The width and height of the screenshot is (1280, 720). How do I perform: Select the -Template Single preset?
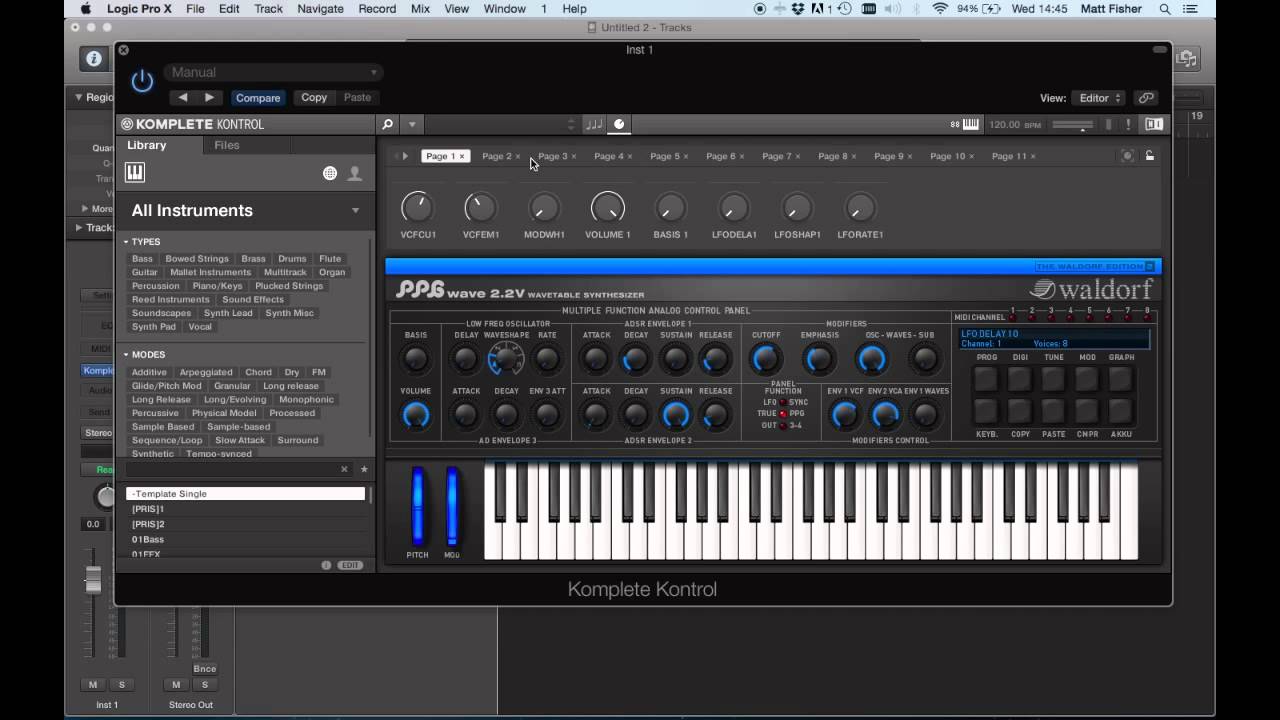(245, 494)
